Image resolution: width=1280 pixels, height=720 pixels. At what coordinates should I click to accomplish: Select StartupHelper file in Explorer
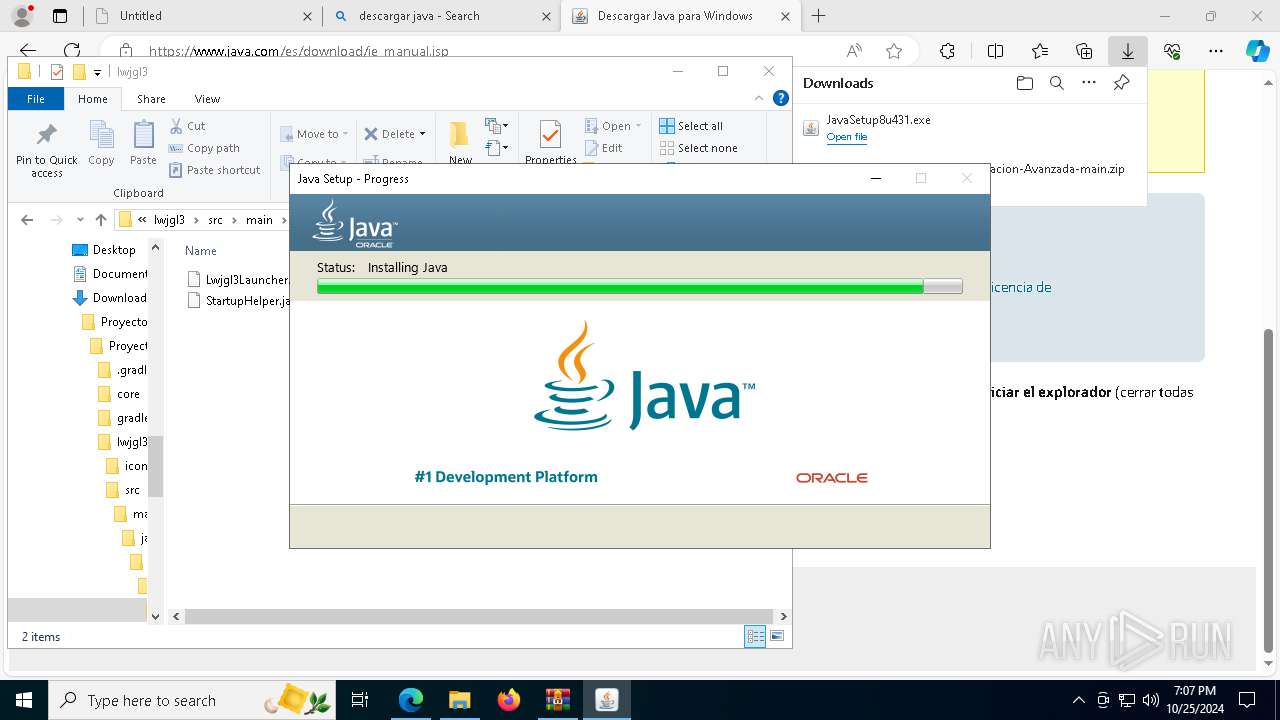238,301
